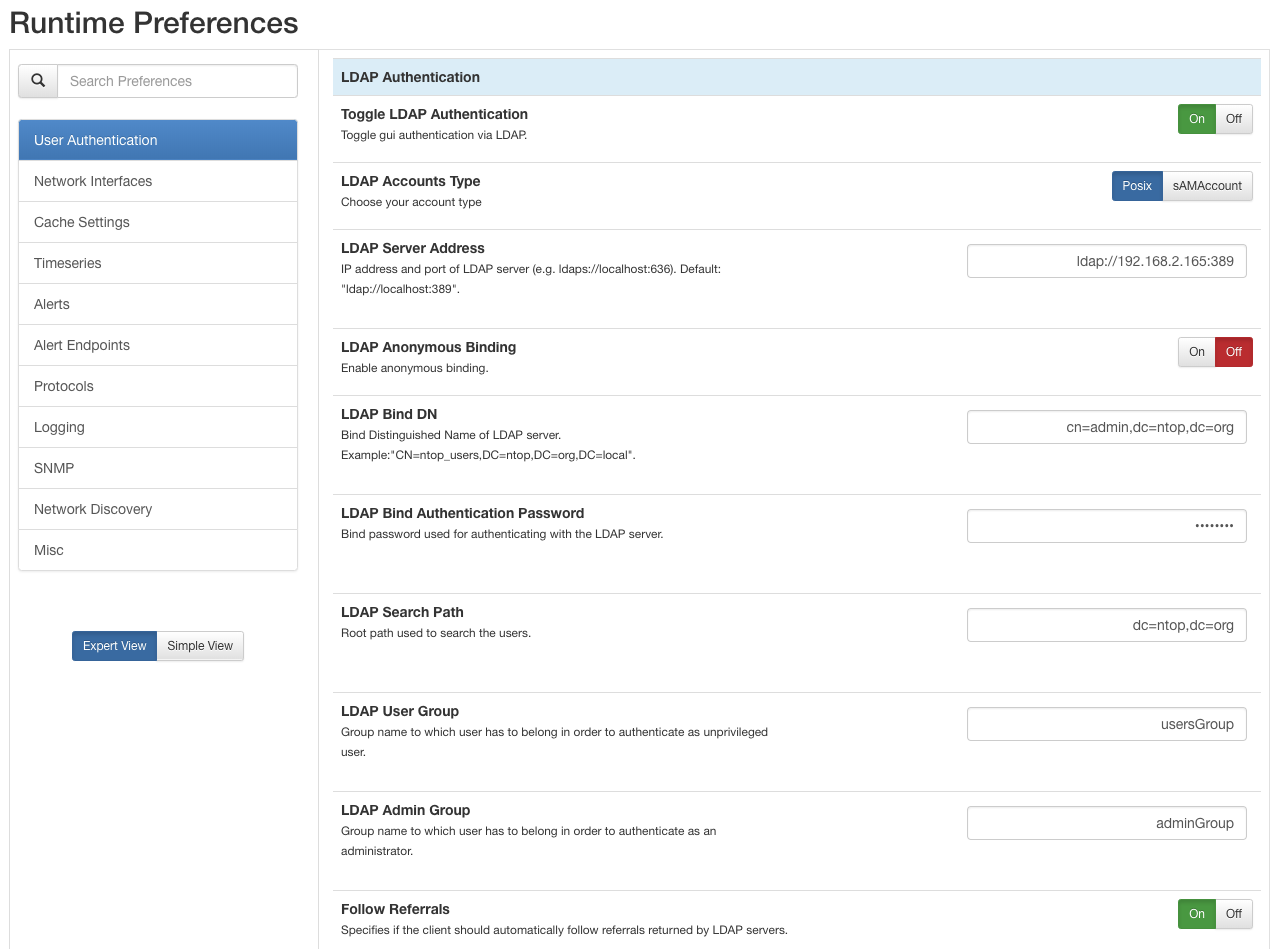Screen dimensions: 1278x949
Task: Open User Authentication preferences
Action: coord(158,140)
